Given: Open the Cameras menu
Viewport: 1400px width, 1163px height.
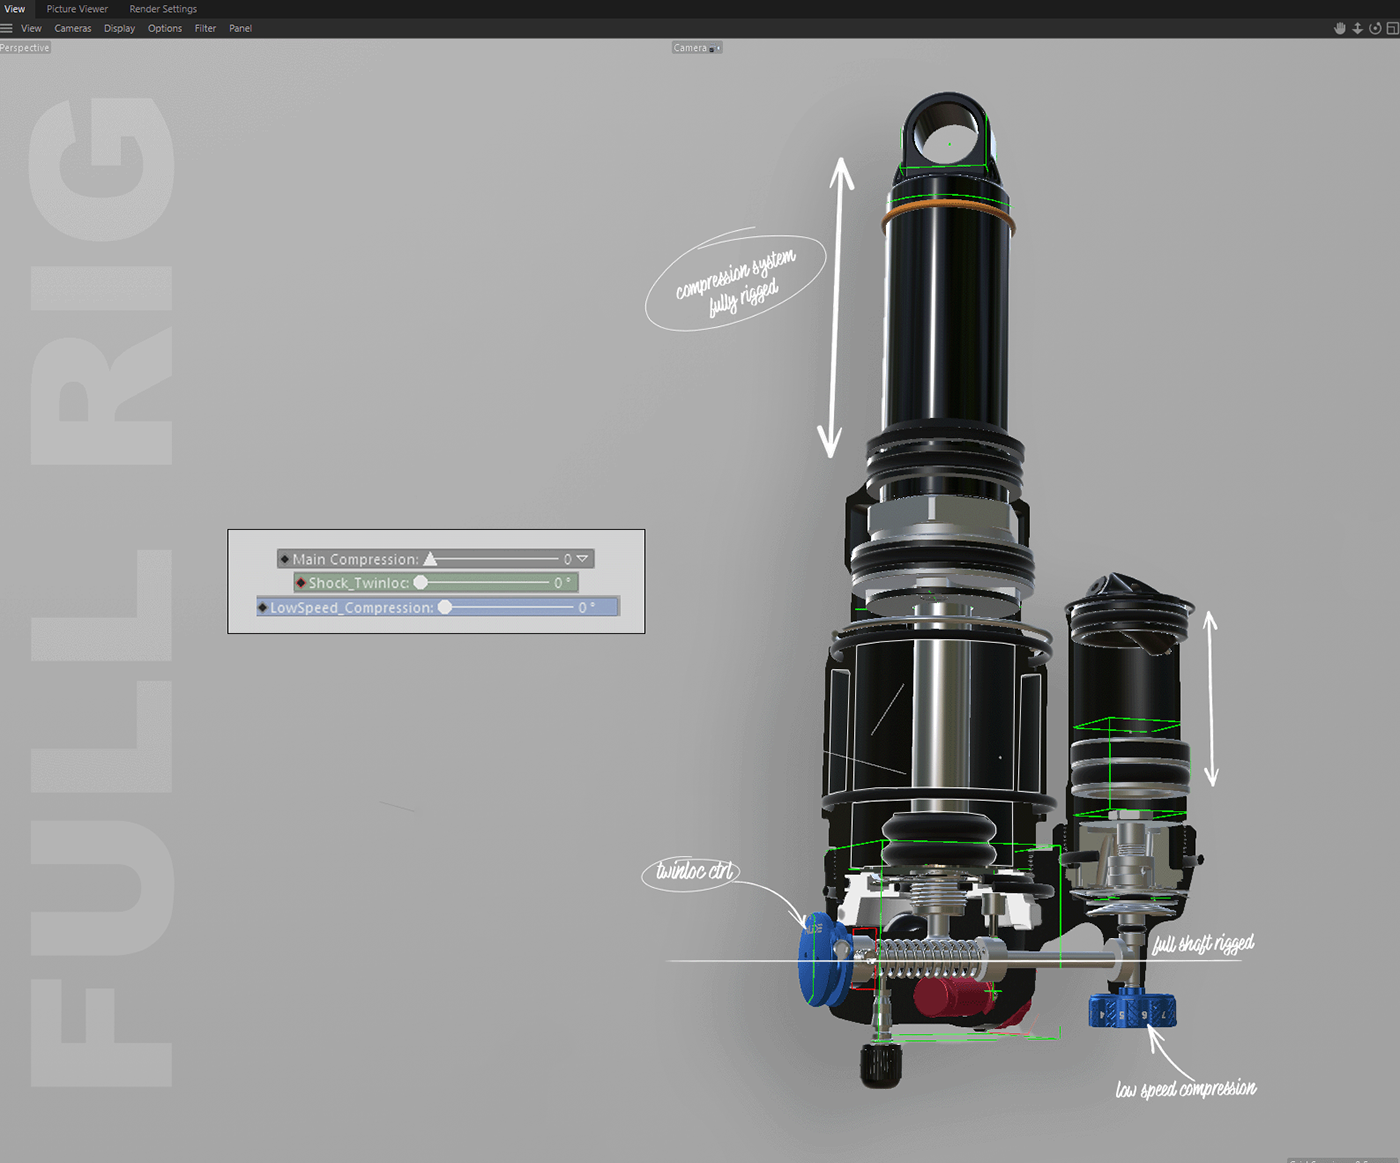Looking at the screenshot, I should coord(72,28).
